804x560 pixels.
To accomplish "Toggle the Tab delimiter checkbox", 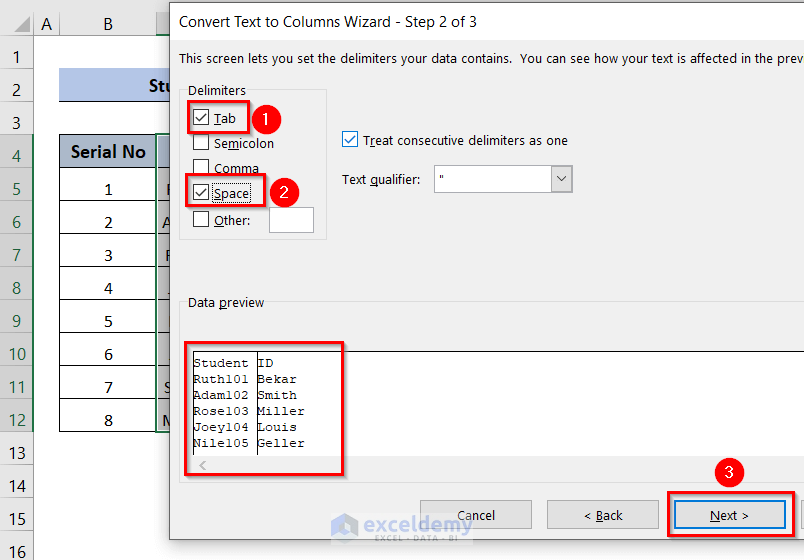I will point(201,118).
